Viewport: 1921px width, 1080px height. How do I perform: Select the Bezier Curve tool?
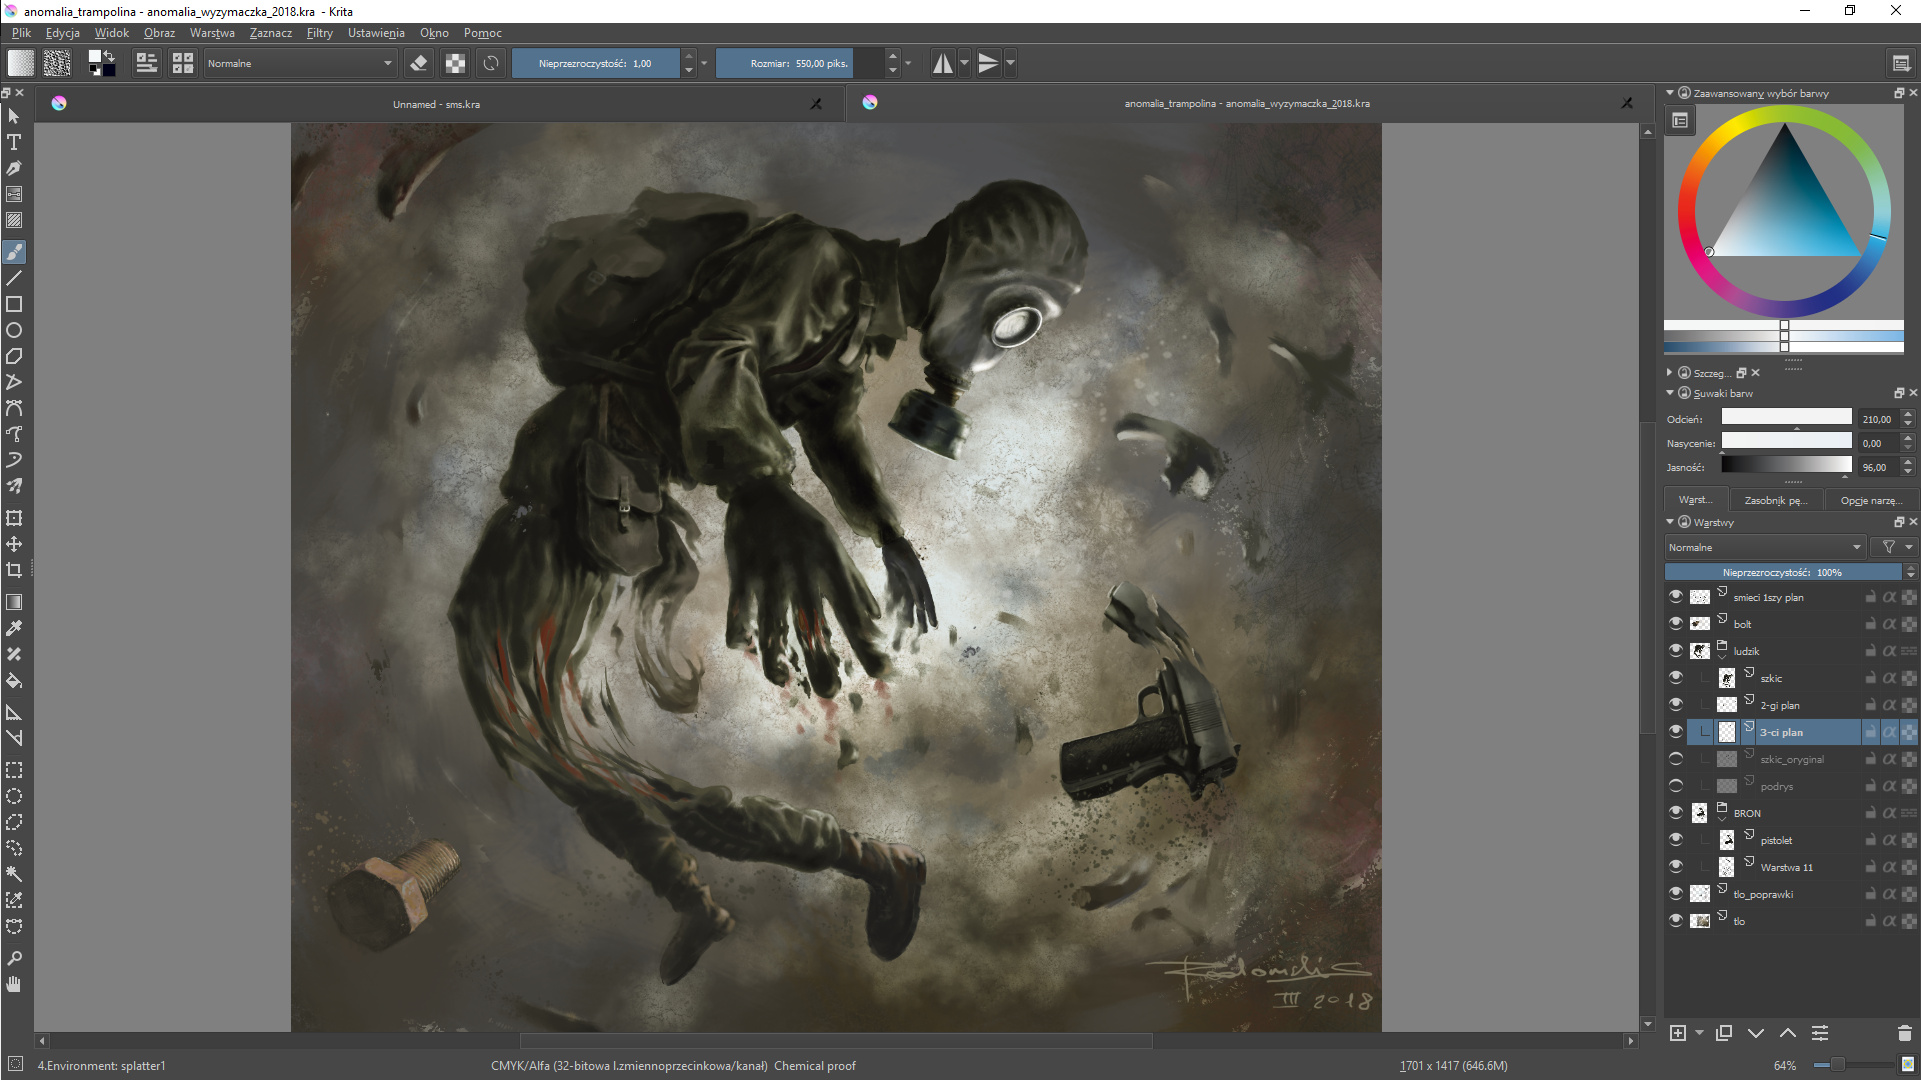[x=14, y=408]
